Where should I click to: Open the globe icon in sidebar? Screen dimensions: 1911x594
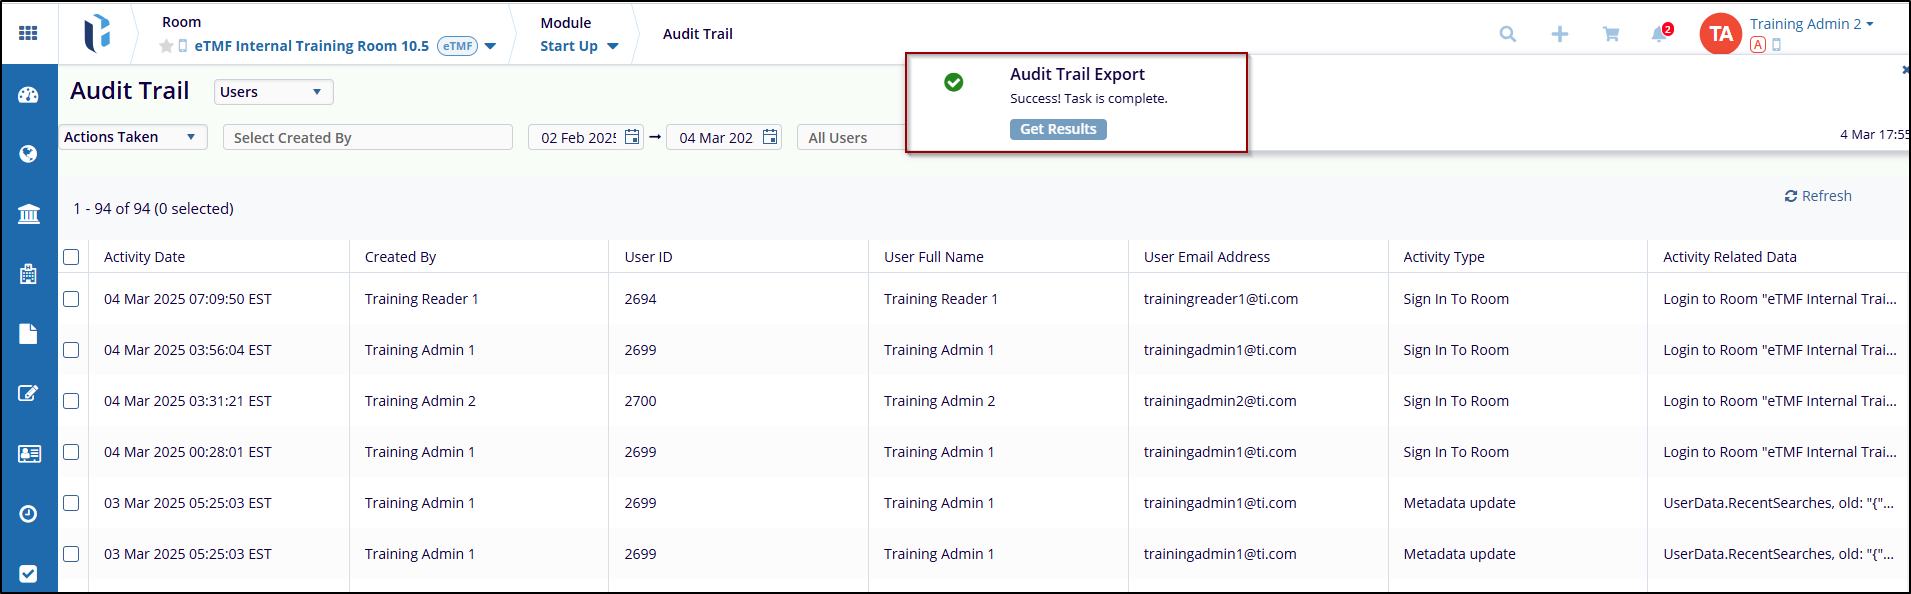[x=28, y=153]
